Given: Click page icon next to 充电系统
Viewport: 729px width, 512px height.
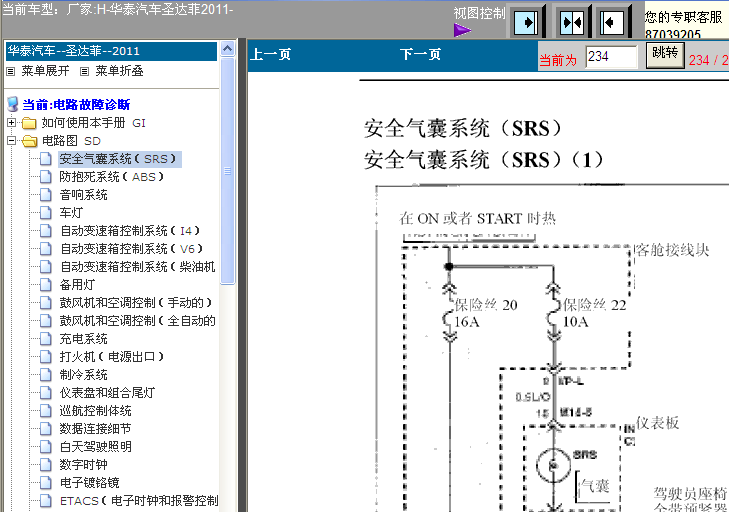Looking at the screenshot, I should 46,339.
